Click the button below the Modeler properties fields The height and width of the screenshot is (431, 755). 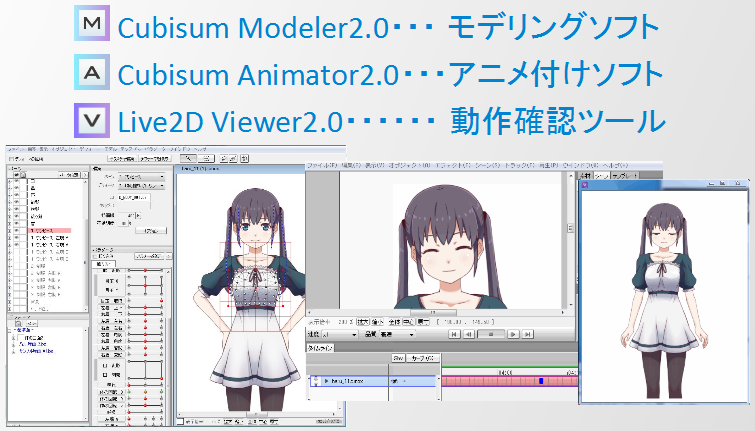coord(151,231)
